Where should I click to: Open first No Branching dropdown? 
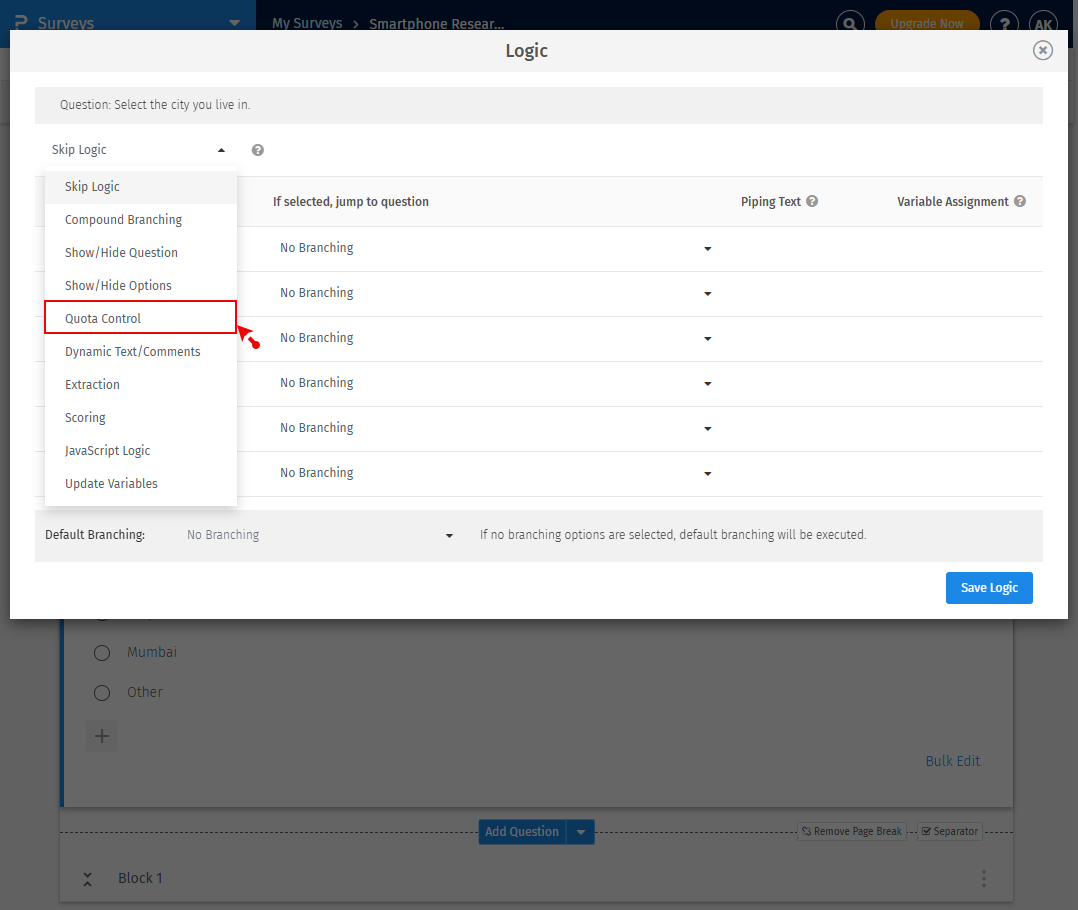[495, 248]
